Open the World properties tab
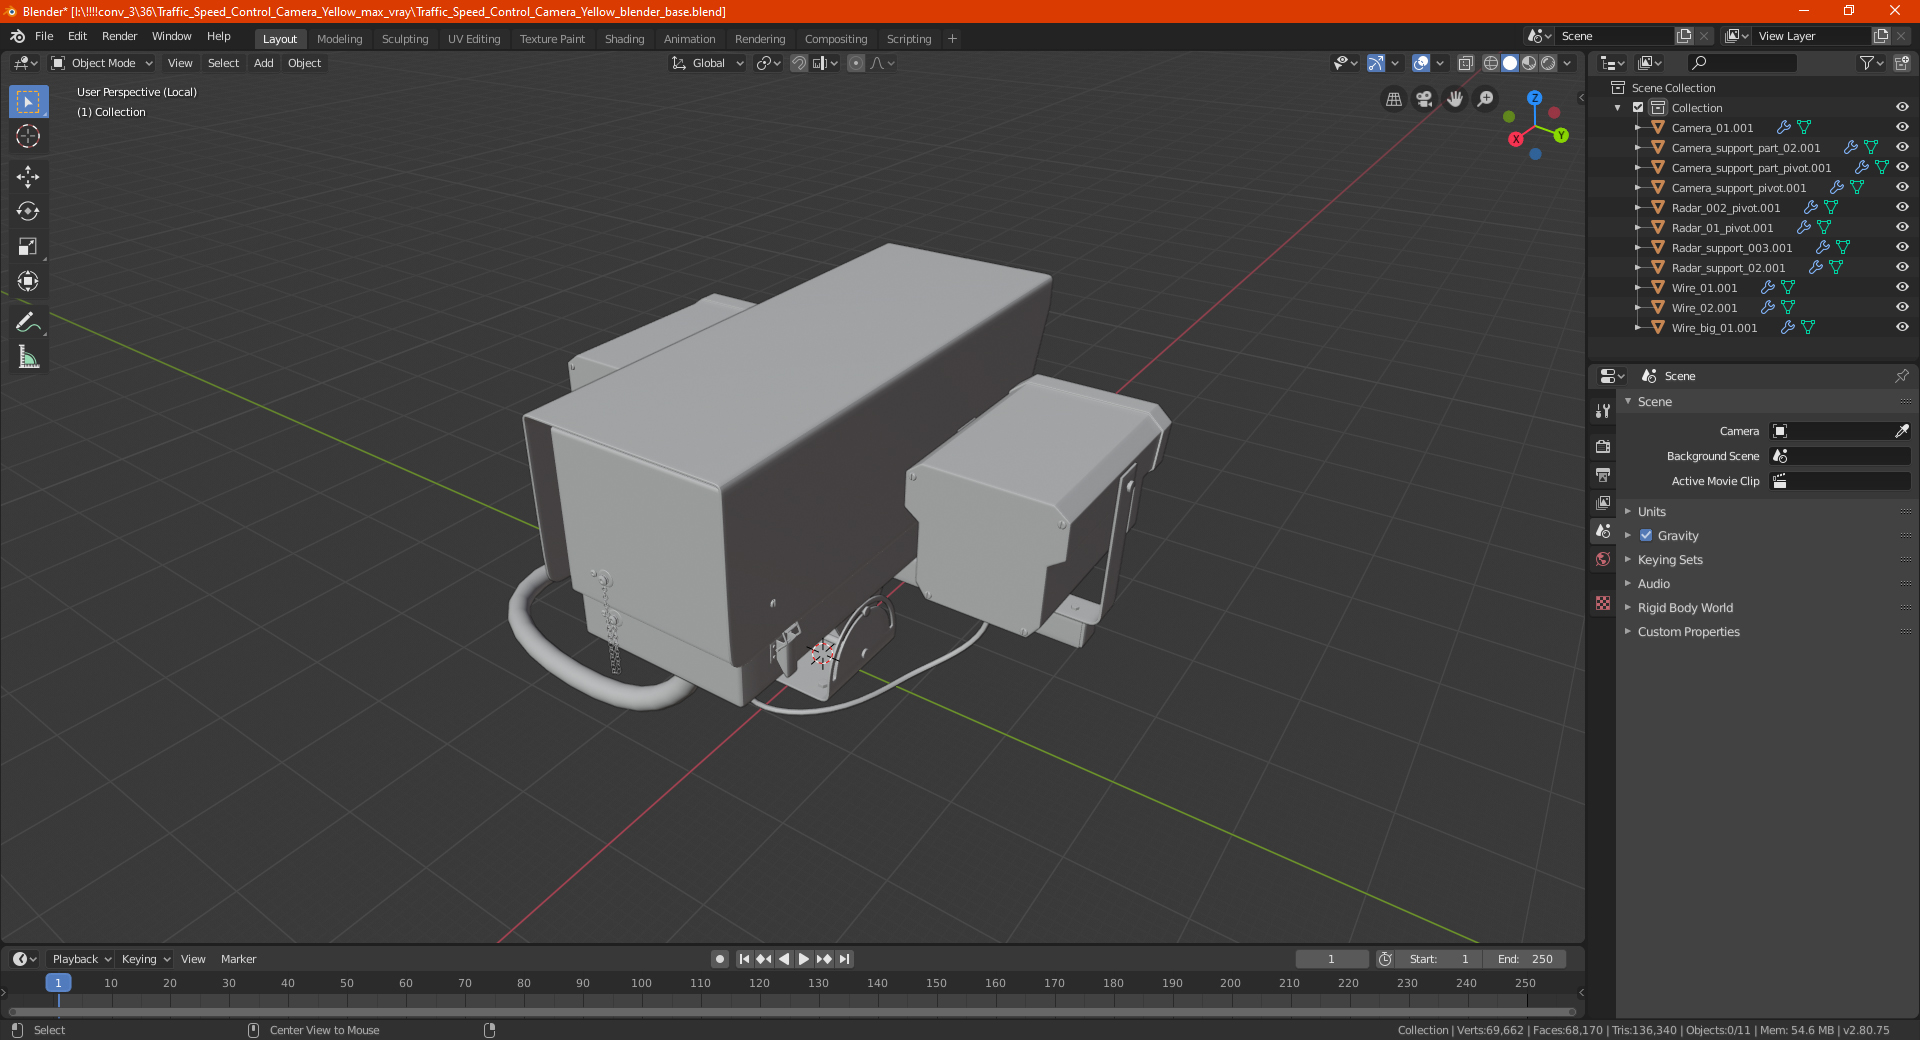The height and width of the screenshot is (1040, 1920). pyautogui.click(x=1603, y=559)
